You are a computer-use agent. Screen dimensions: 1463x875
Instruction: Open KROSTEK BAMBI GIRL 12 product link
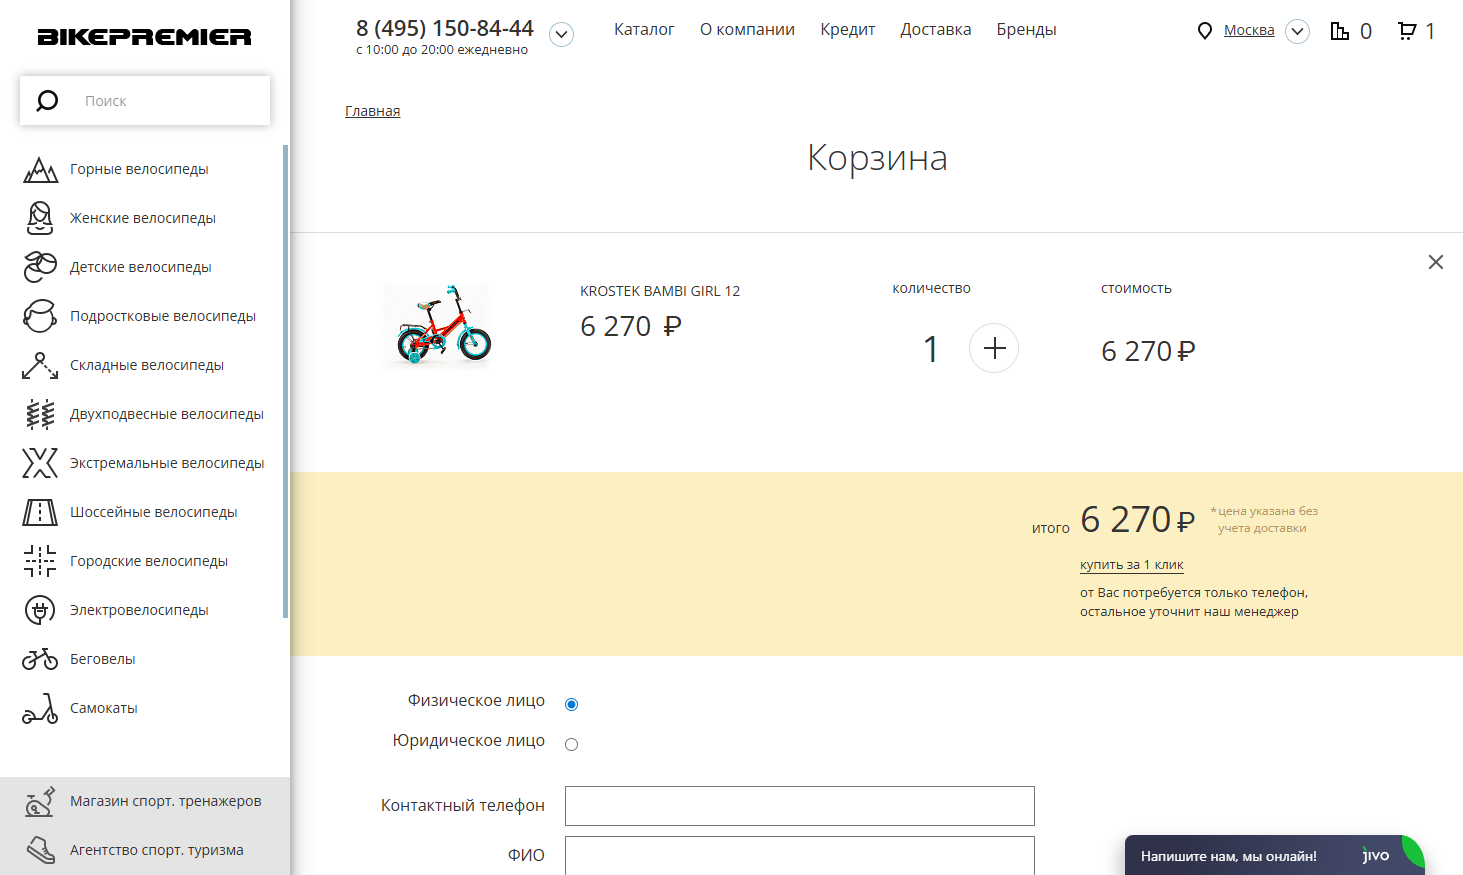coord(660,291)
